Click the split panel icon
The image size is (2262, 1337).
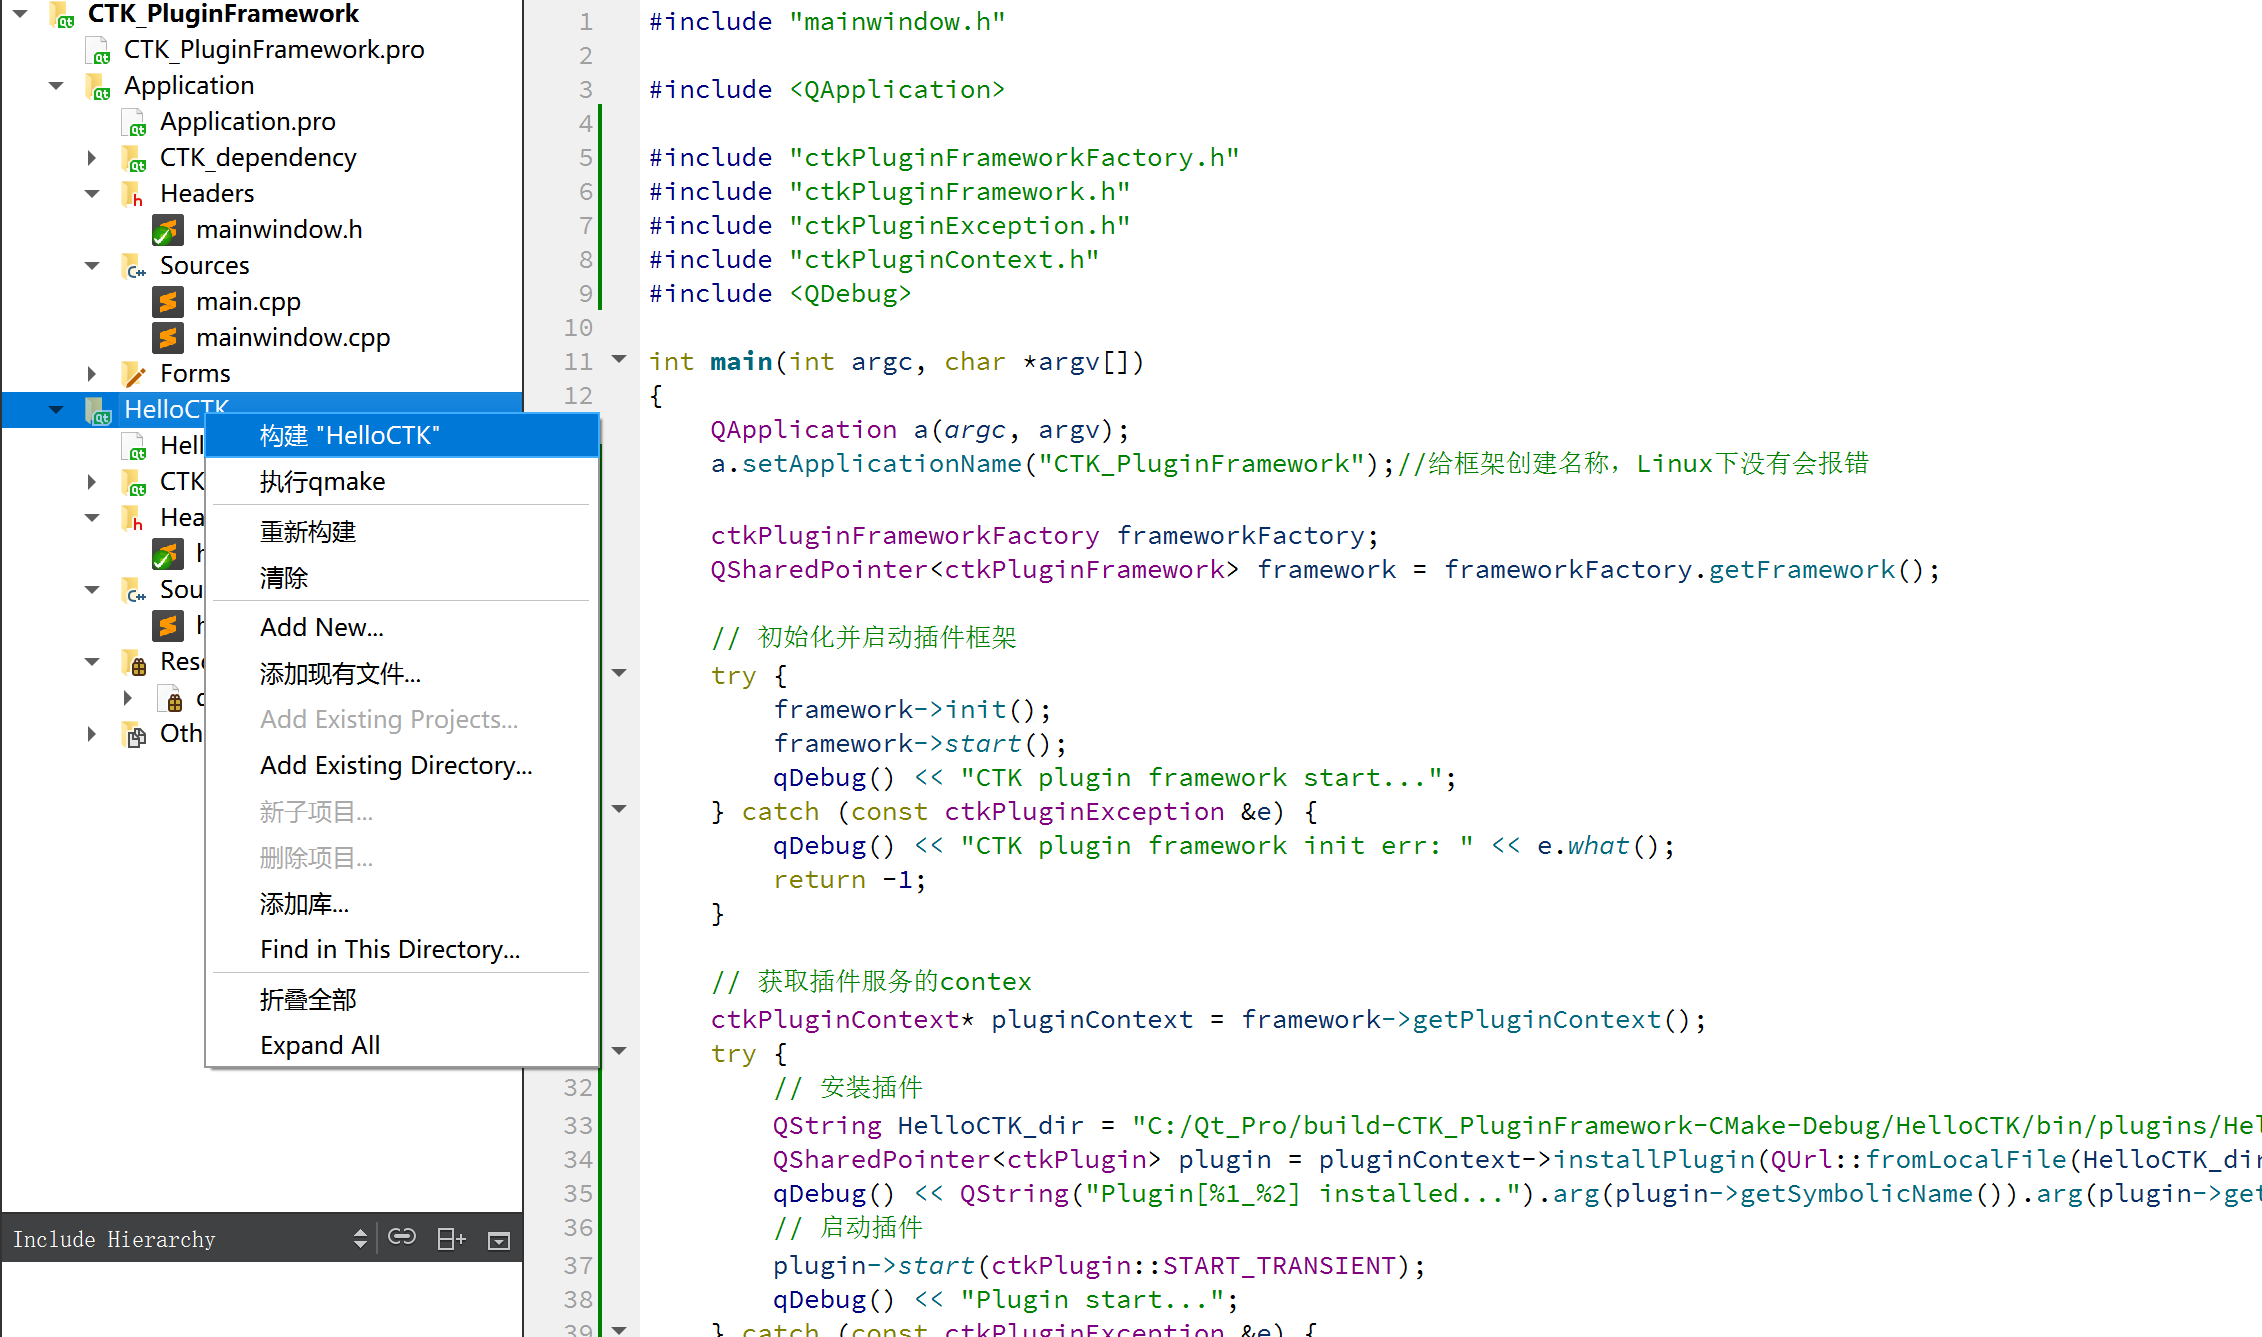point(451,1239)
